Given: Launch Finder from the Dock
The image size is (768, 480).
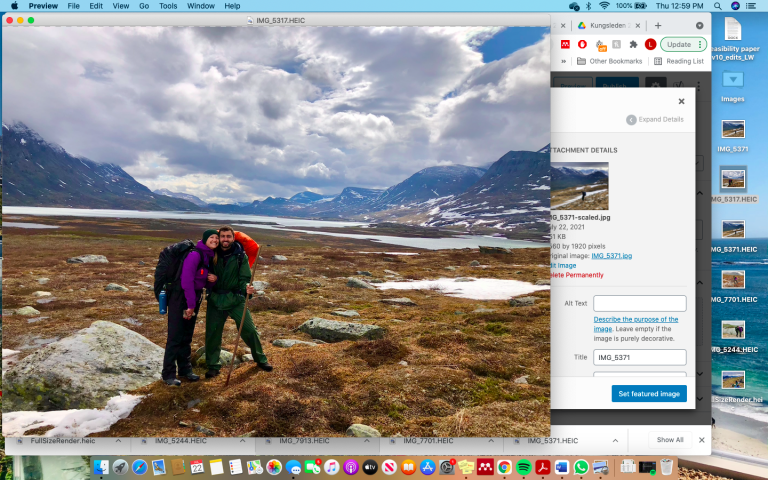Looking at the screenshot, I should pyautogui.click(x=100, y=467).
